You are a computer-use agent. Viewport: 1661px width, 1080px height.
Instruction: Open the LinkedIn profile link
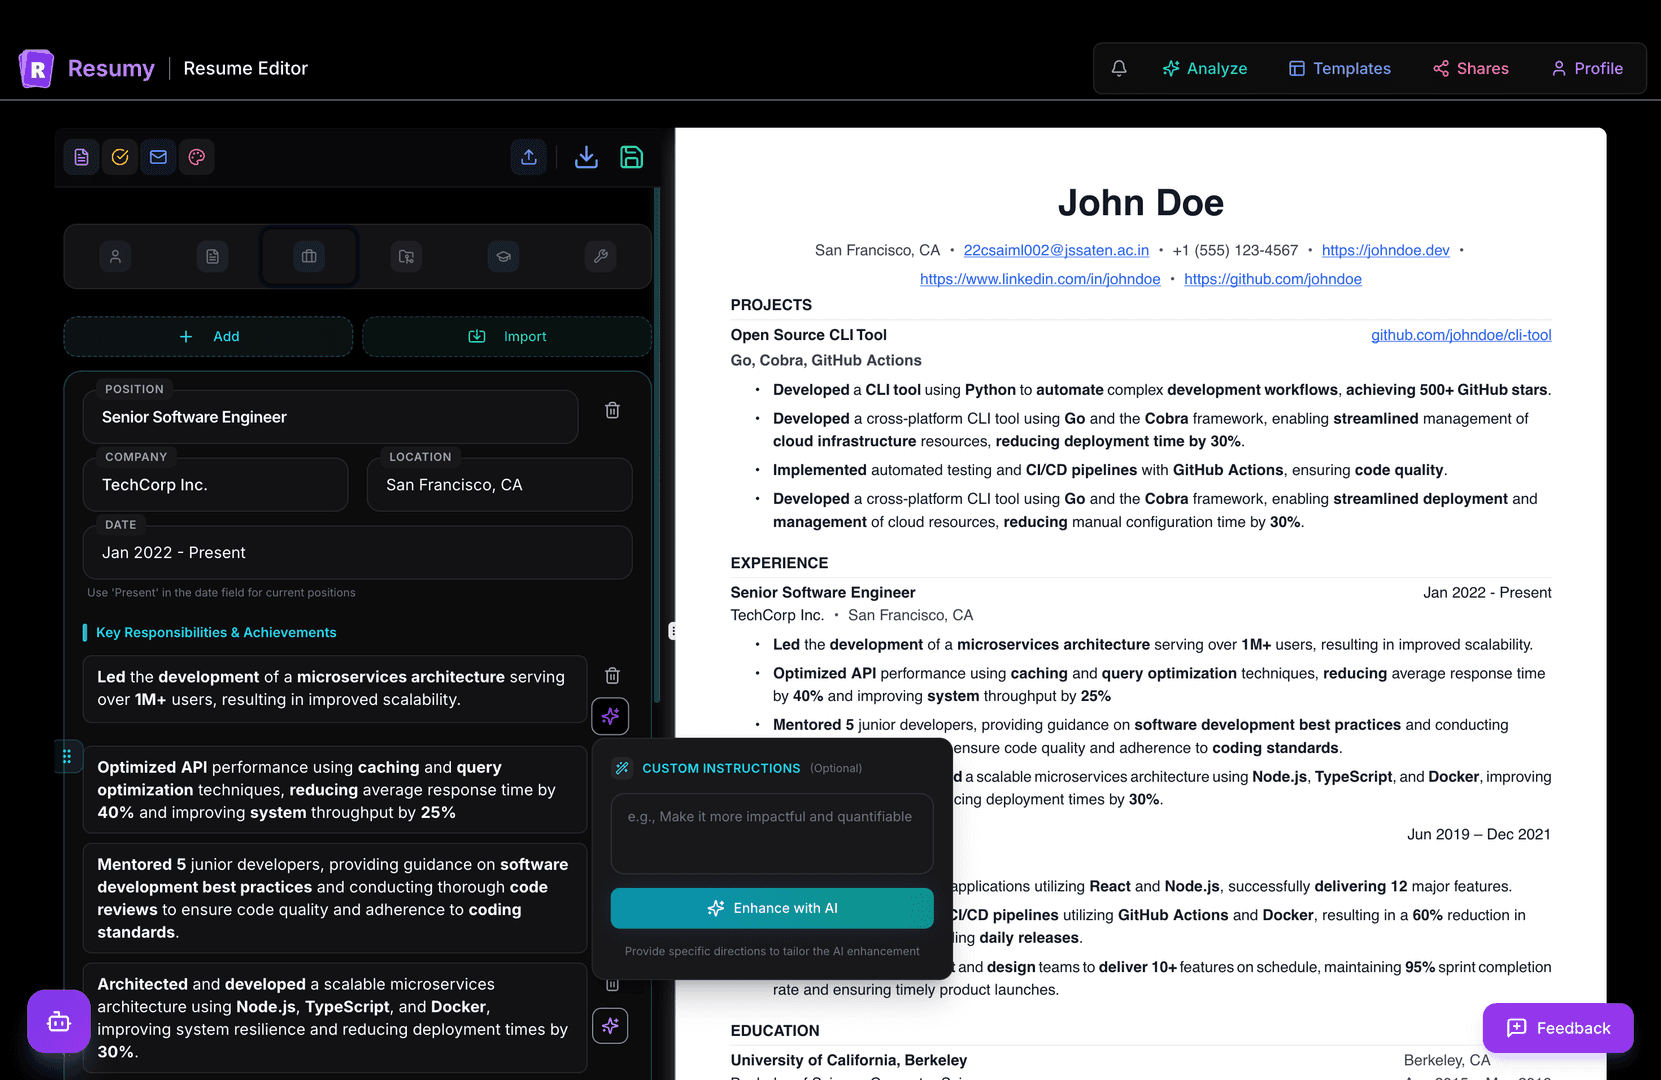pos(1040,279)
